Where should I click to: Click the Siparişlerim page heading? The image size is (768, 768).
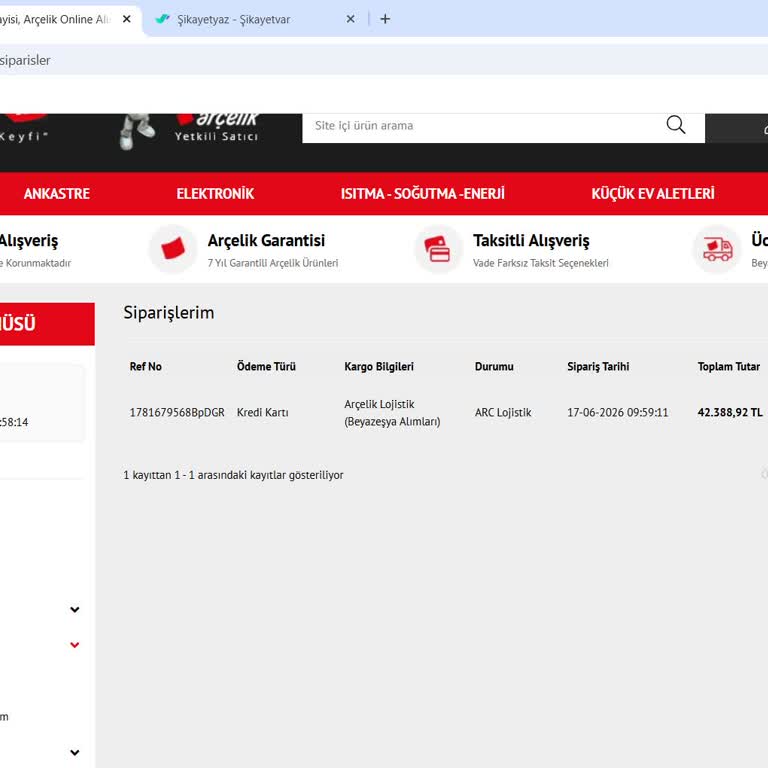pyautogui.click(x=168, y=312)
